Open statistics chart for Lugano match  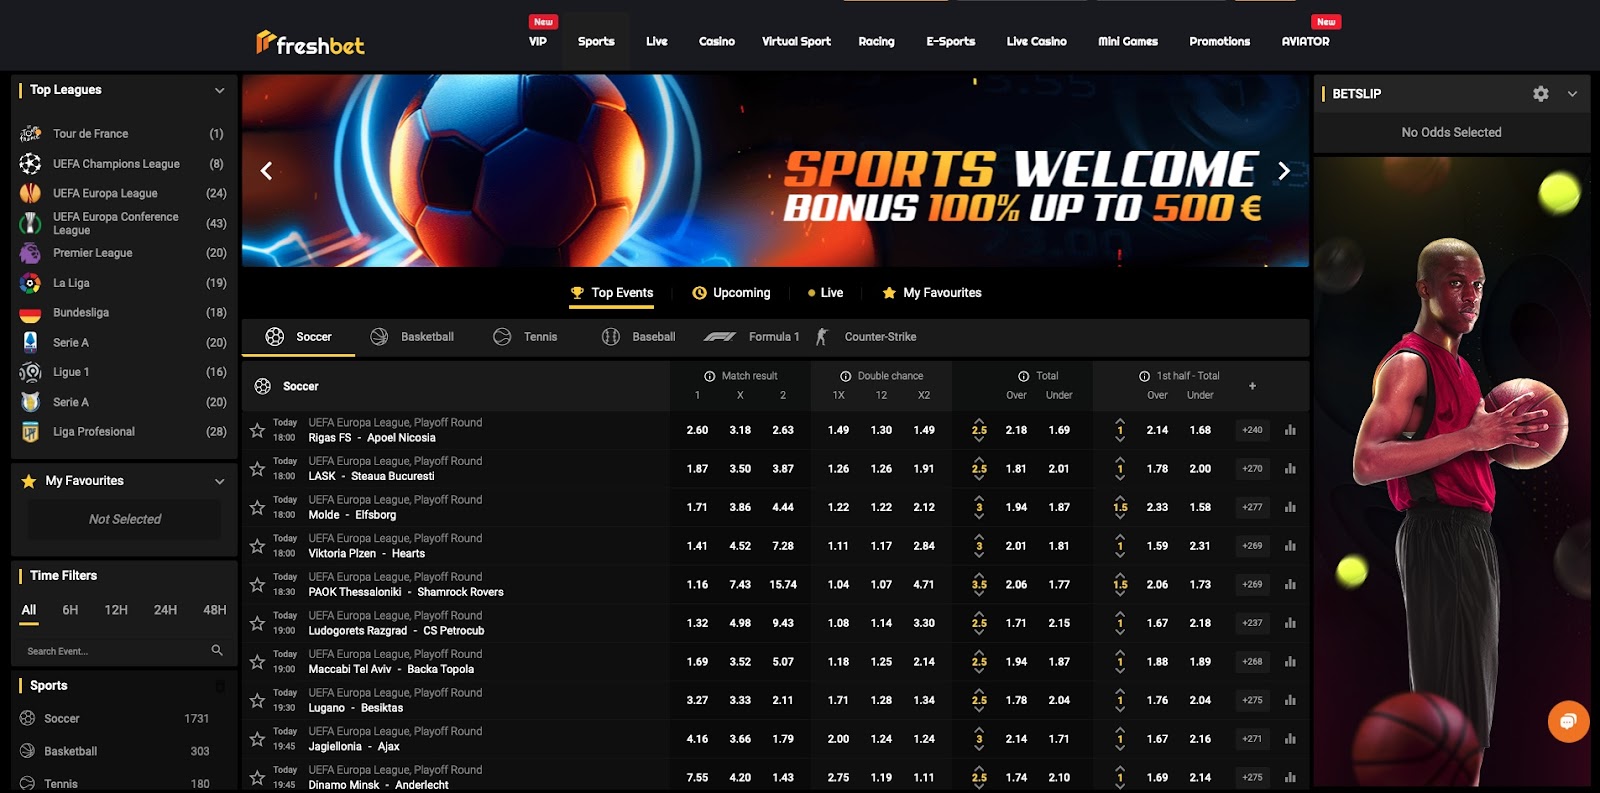tap(1290, 700)
